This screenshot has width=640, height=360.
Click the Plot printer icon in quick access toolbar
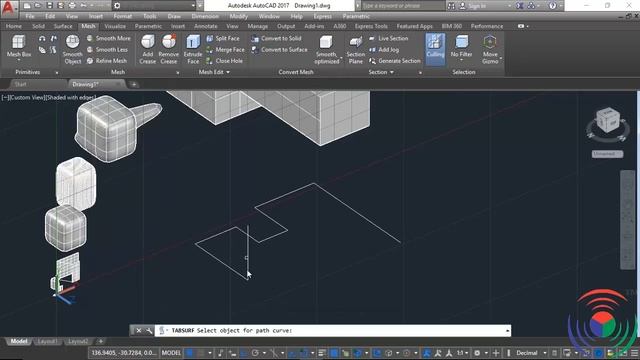tap(72, 6)
